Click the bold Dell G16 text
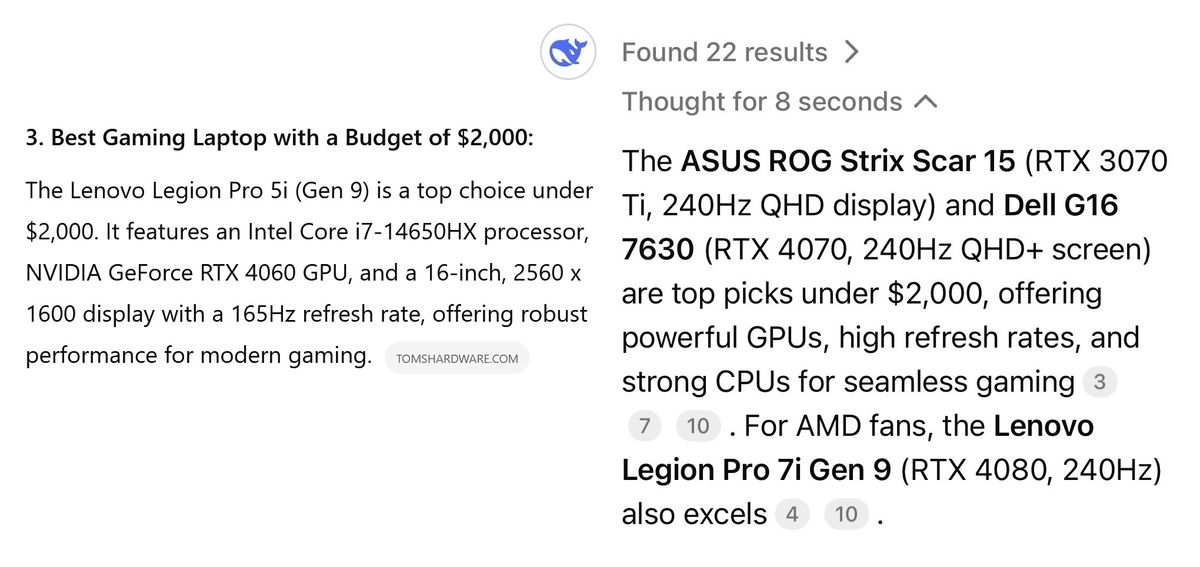The height and width of the screenshot is (567, 1200). tap(1060, 205)
